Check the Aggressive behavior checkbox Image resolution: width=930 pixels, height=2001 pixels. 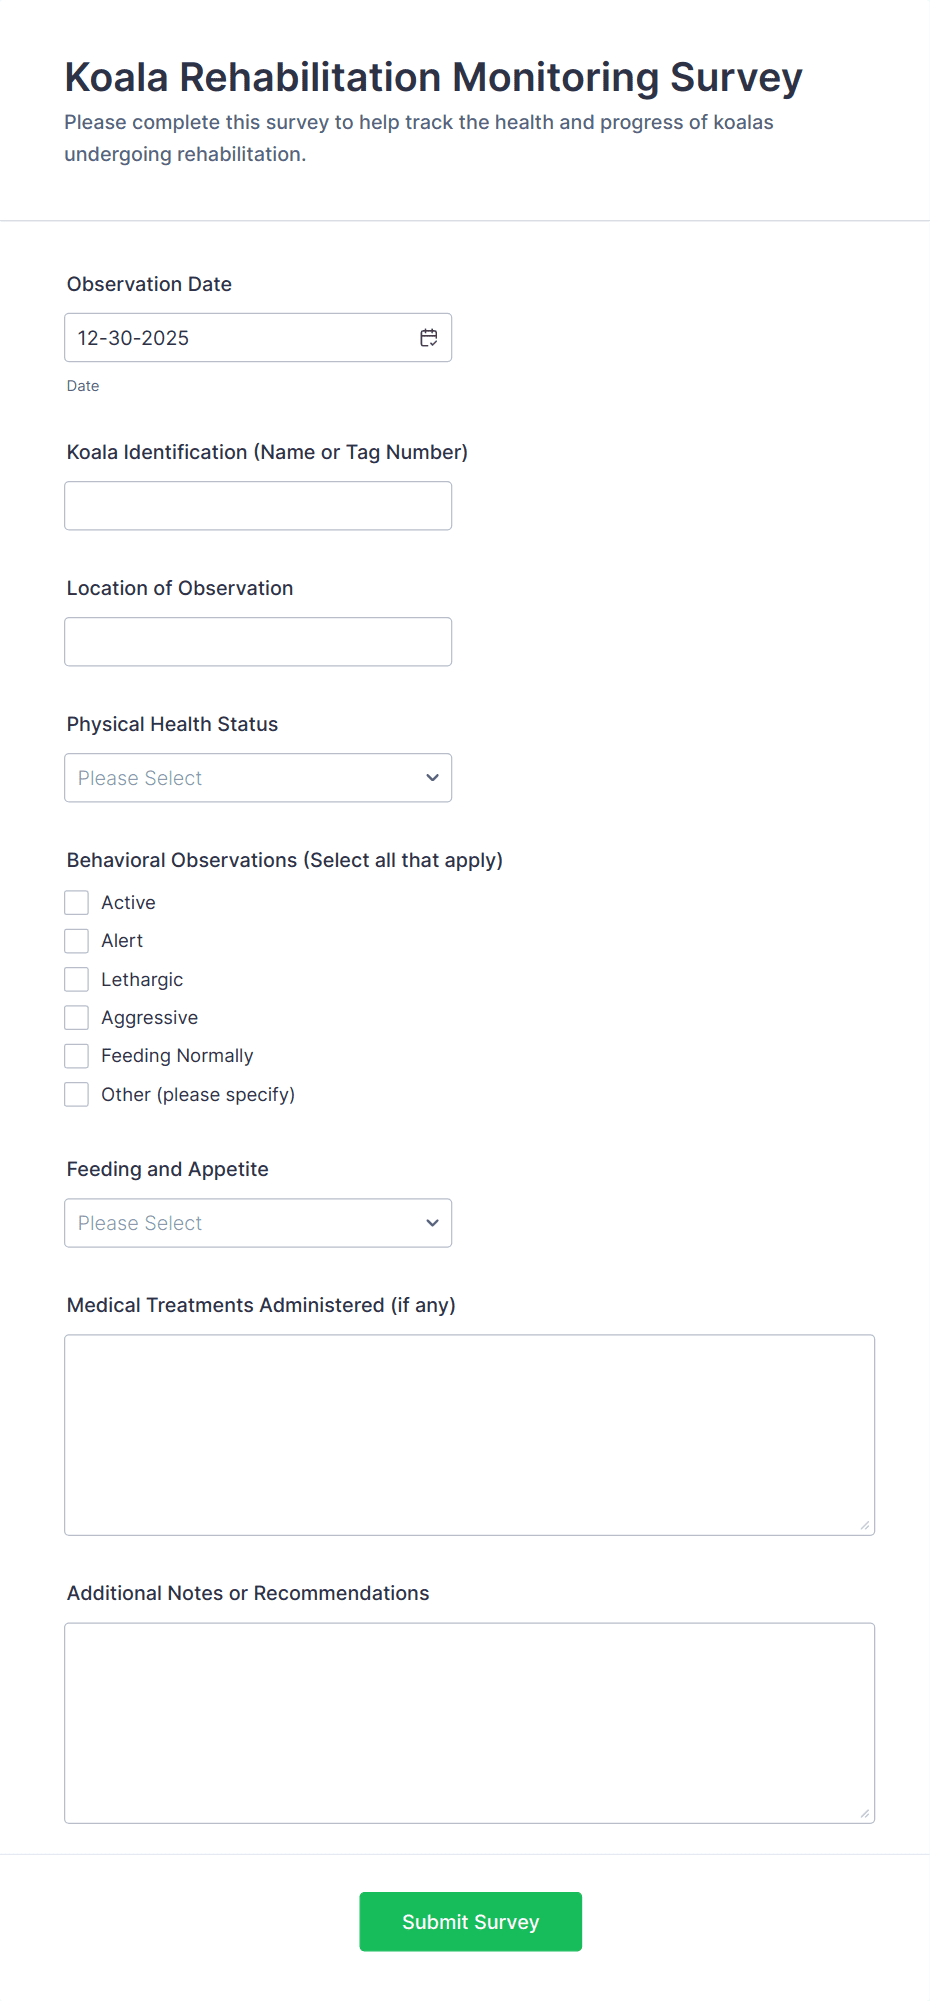tap(76, 1016)
